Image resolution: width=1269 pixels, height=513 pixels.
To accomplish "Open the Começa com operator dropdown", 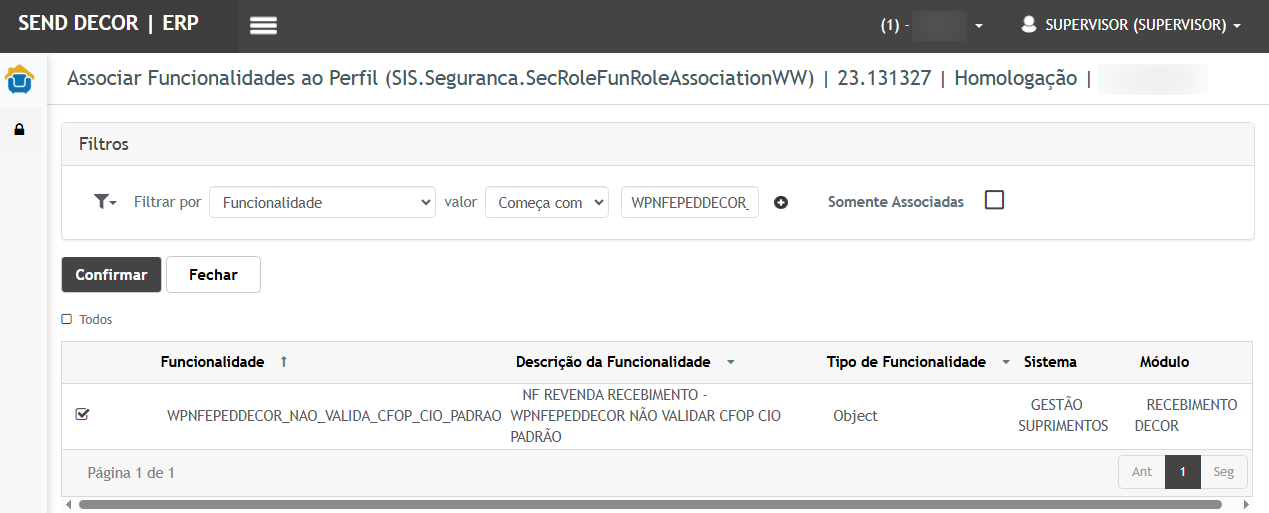I will click(x=546, y=202).
